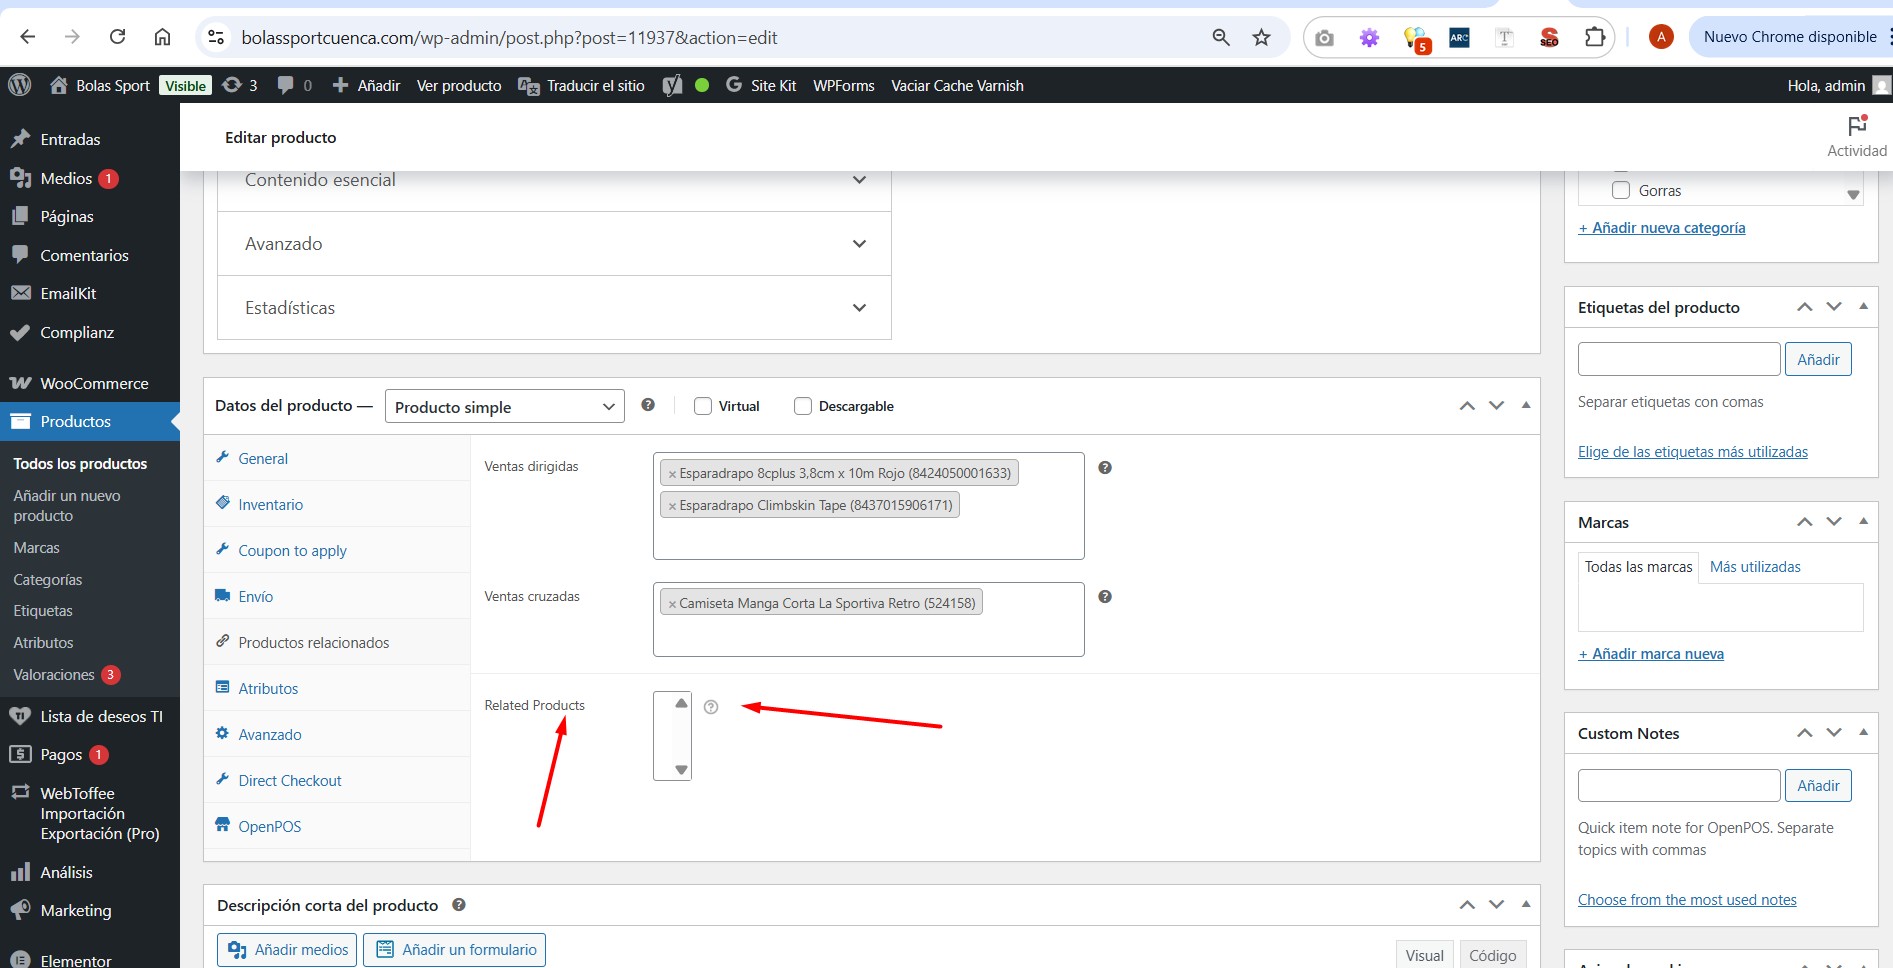Image resolution: width=1893 pixels, height=968 pixels.
Task: Remove Esparadrapo Climbskin Tape from upsells
Action: [672, 506]
